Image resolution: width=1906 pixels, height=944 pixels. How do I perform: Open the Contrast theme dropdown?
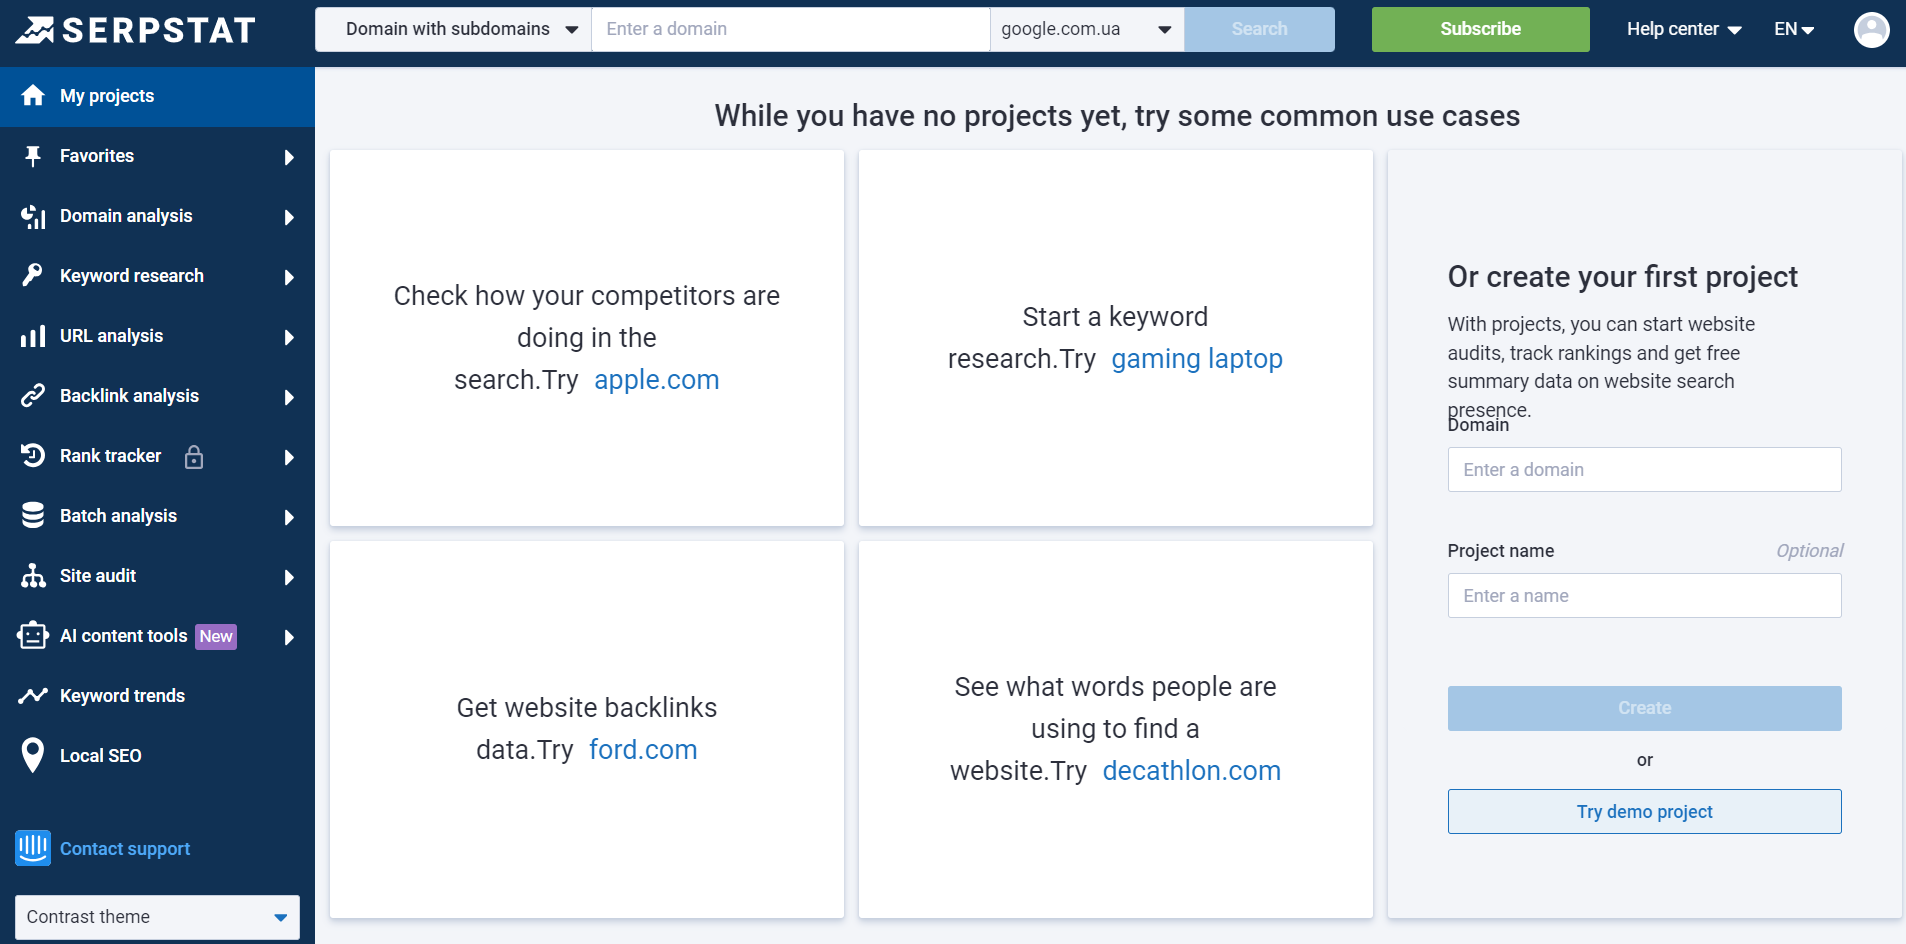[157, 917]
